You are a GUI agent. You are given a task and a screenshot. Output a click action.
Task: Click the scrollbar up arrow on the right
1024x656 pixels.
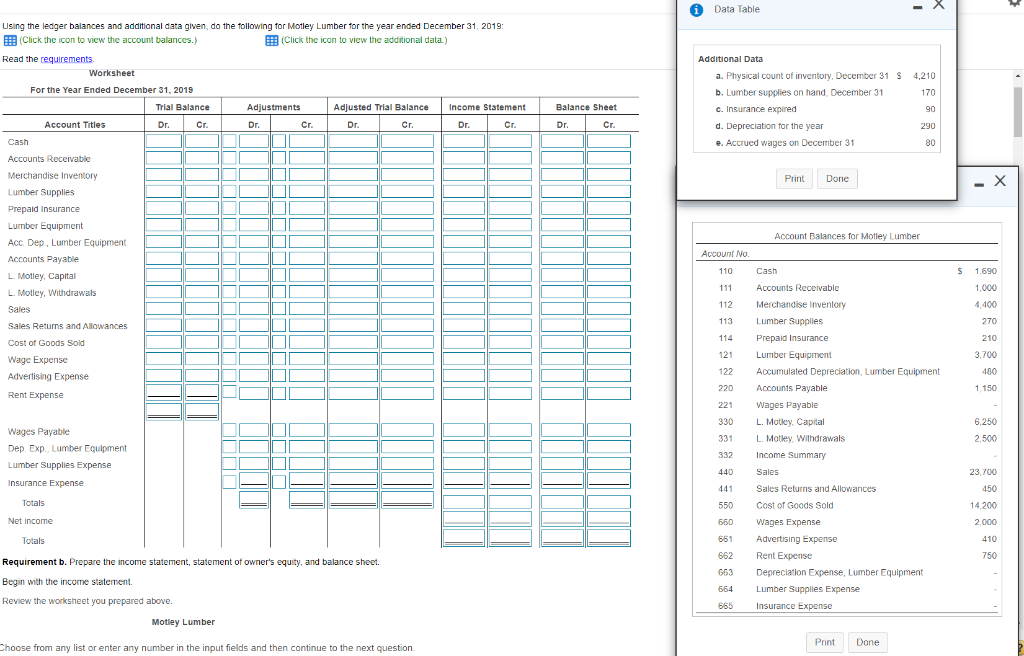point(1017,75)
